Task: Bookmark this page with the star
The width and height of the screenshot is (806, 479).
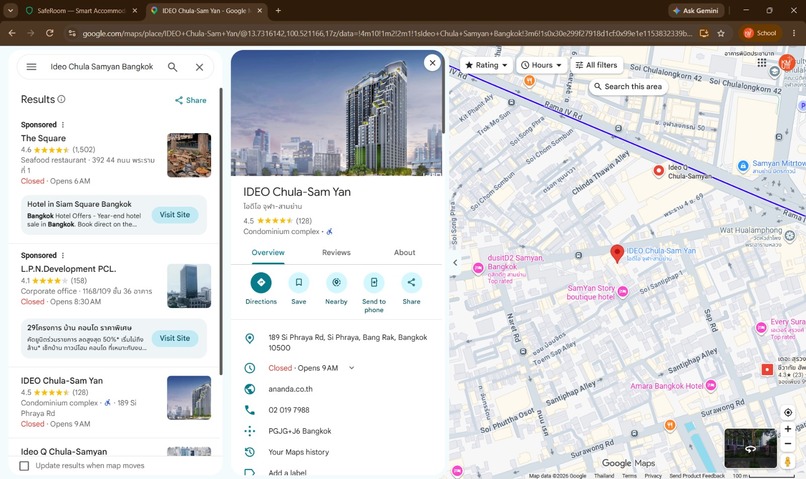Action: 721,33
